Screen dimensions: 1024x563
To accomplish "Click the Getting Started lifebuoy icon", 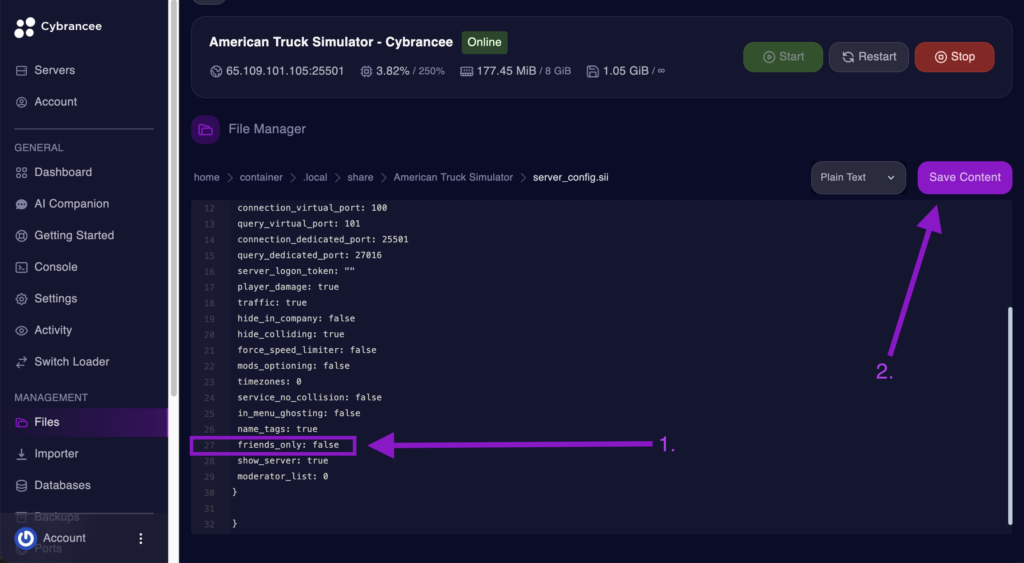I will (x=22, y=236).
